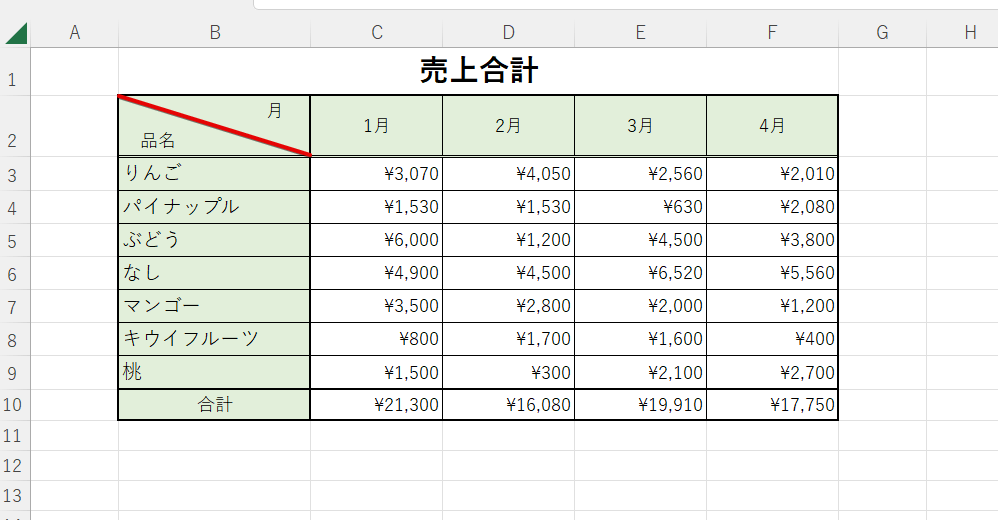The width and height of the screenshot is (998, 520).
Task: Select cell with ¥1,500
Action: coord(377,372)
